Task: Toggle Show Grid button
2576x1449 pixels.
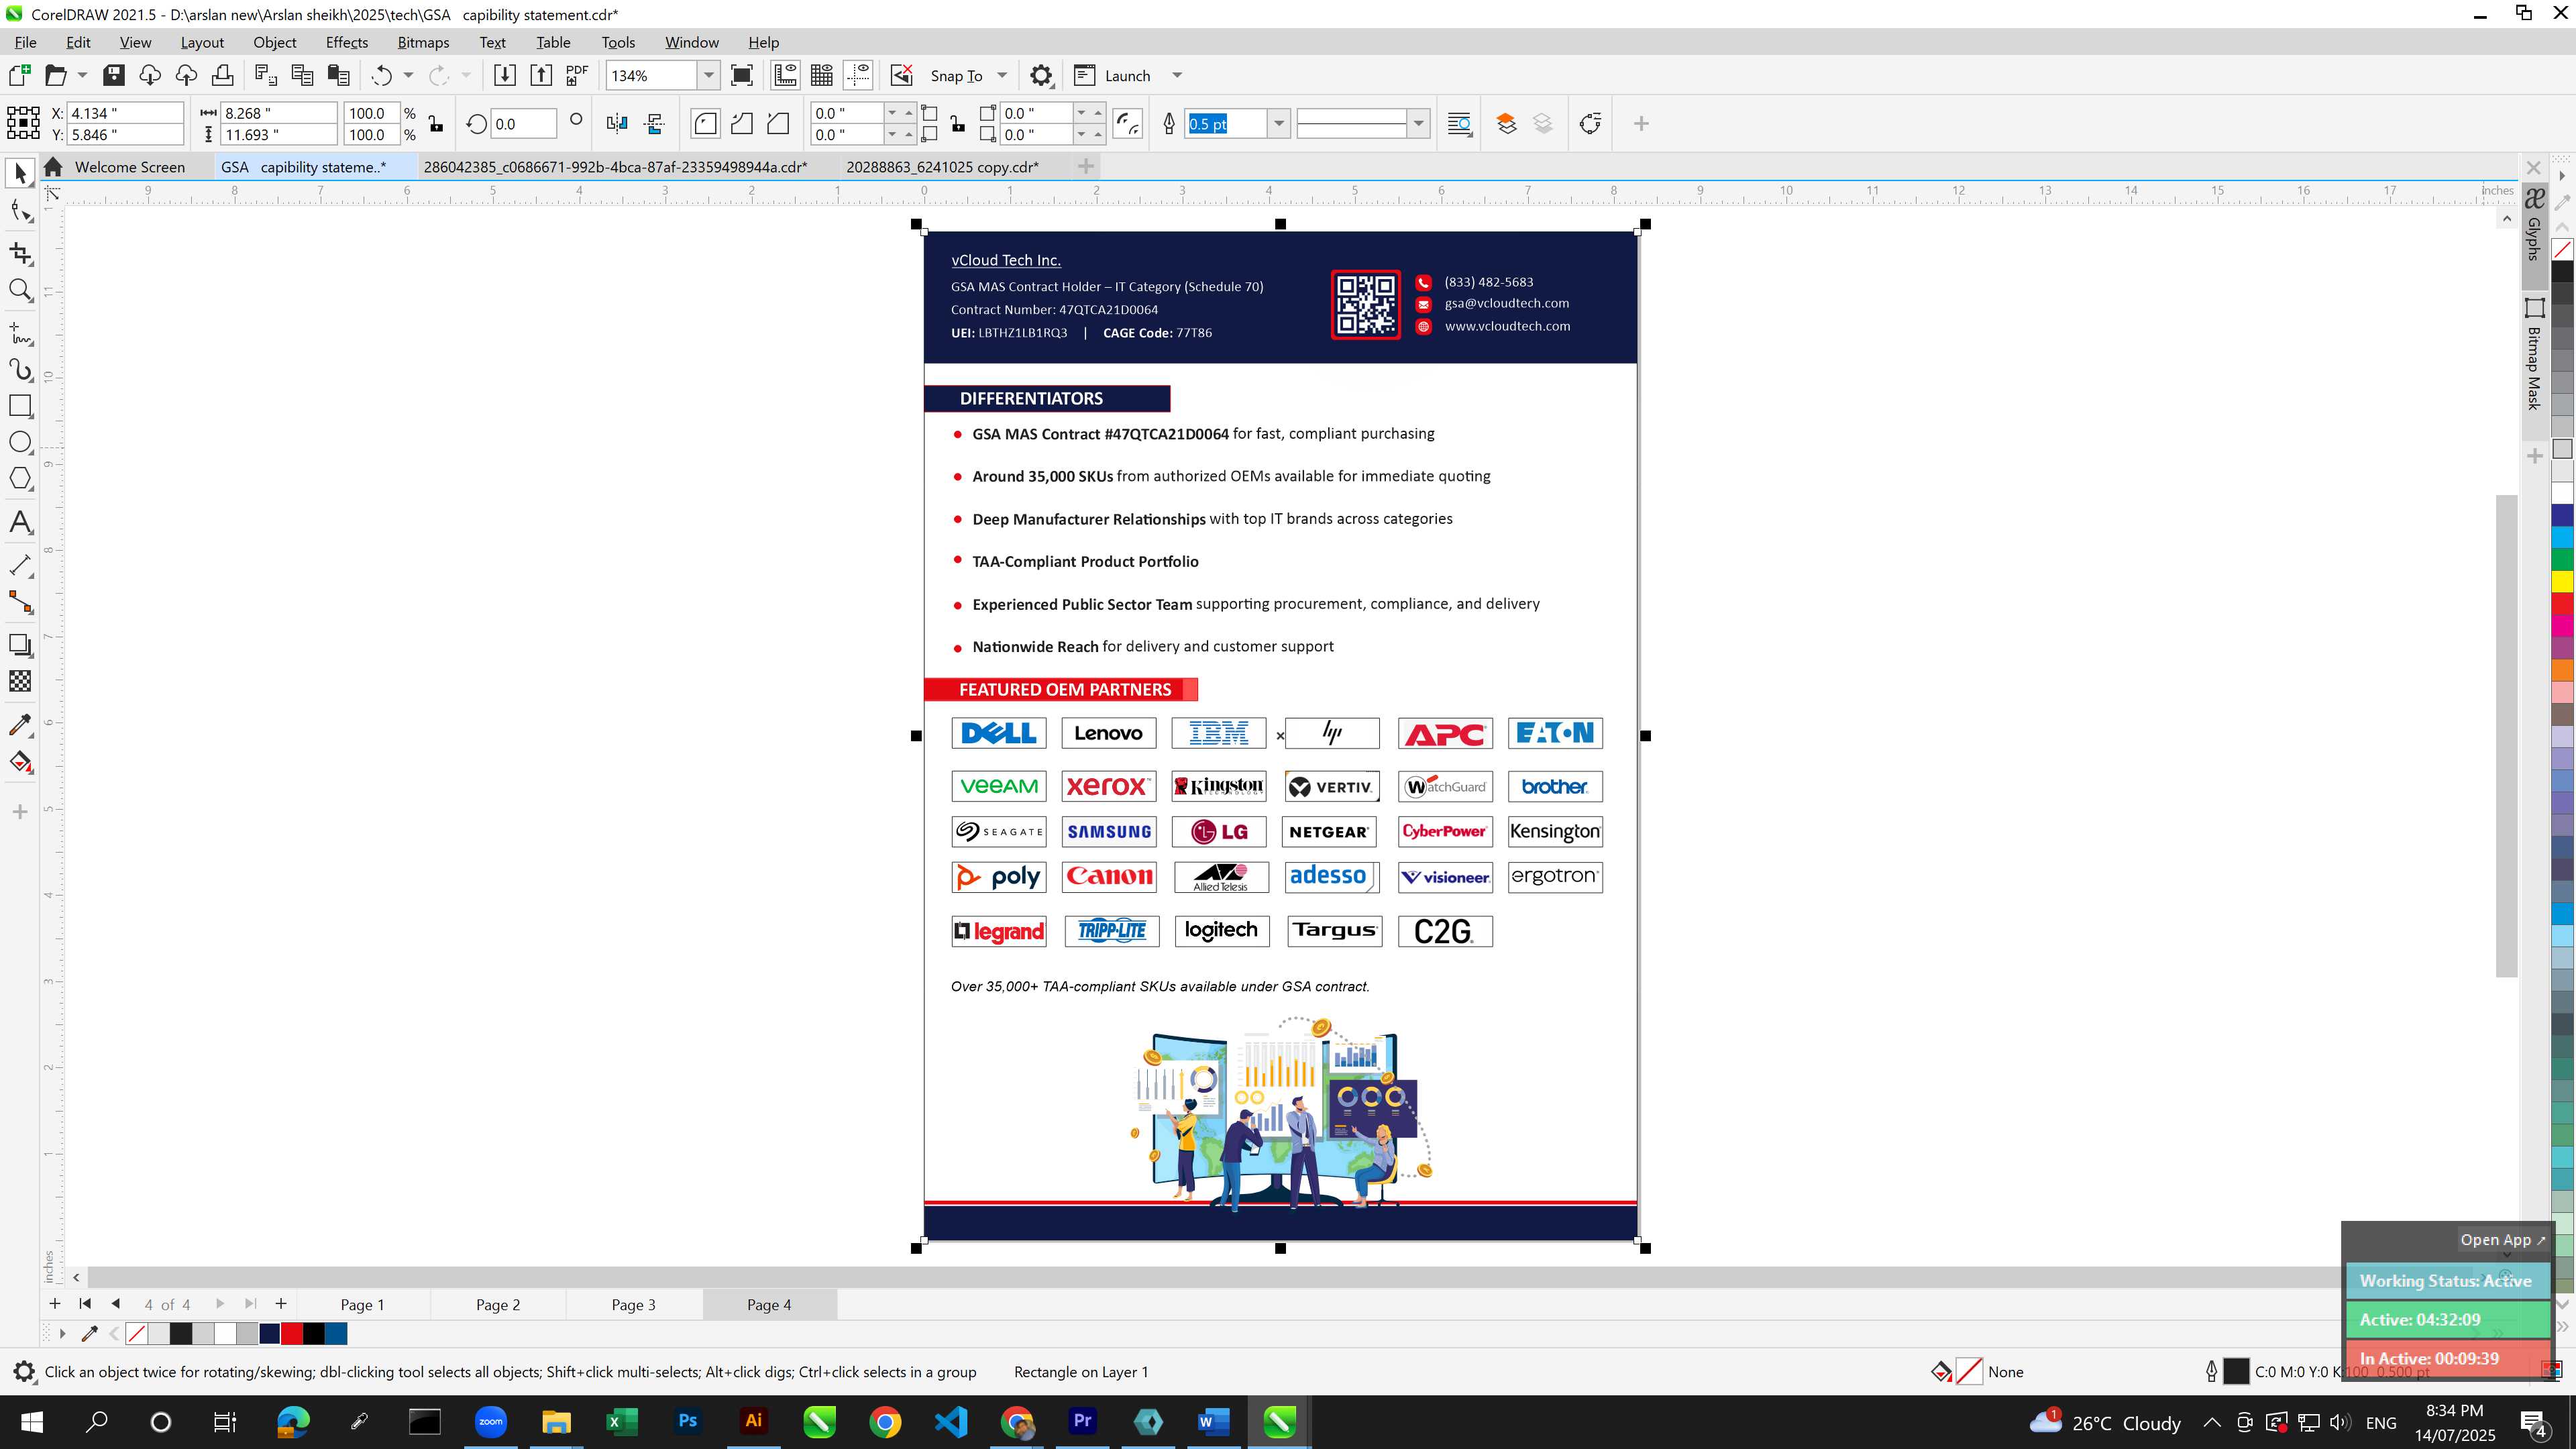Action: point(822,76)
